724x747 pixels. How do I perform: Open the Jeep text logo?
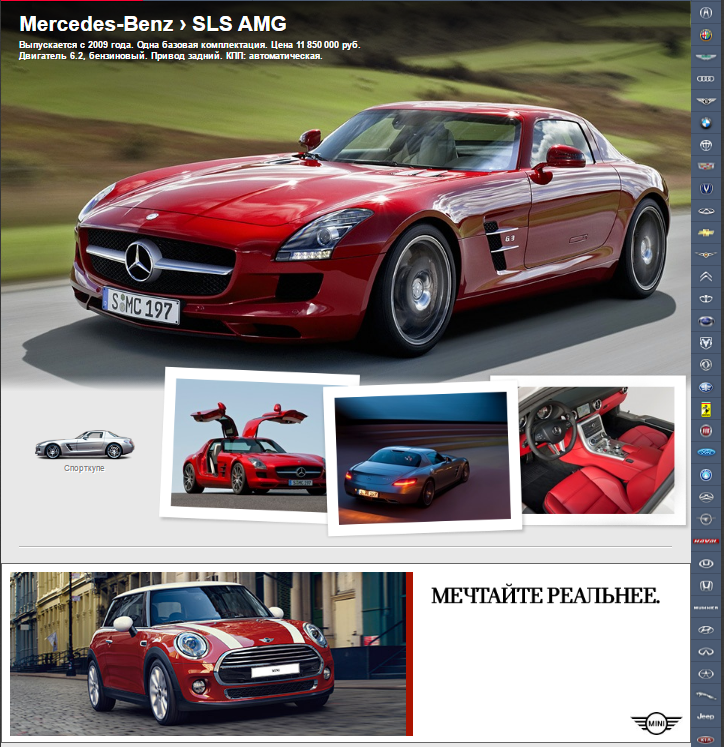click(x=705, y=716)
